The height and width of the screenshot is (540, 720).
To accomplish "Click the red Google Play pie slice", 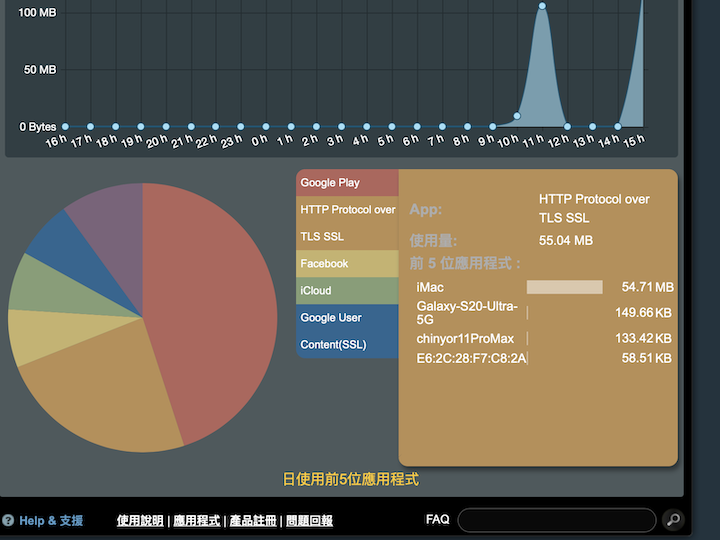I will tap(211, 308).
